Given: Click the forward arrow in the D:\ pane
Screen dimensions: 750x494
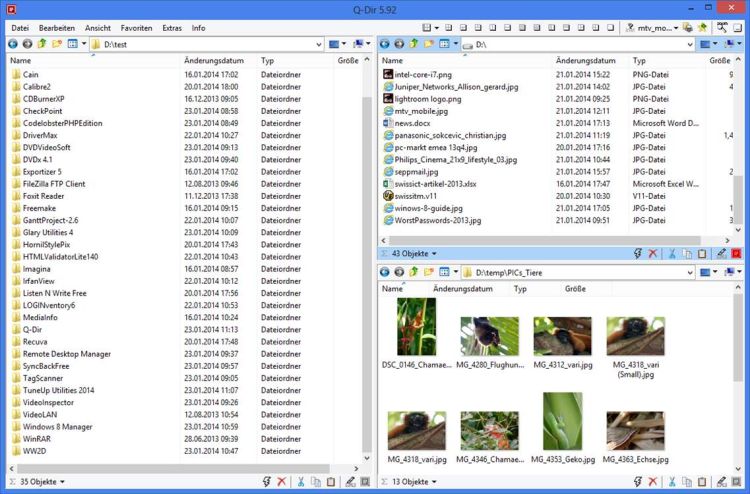Looking at the screenshot, I should pyautogui.click(x=398, y=44).
